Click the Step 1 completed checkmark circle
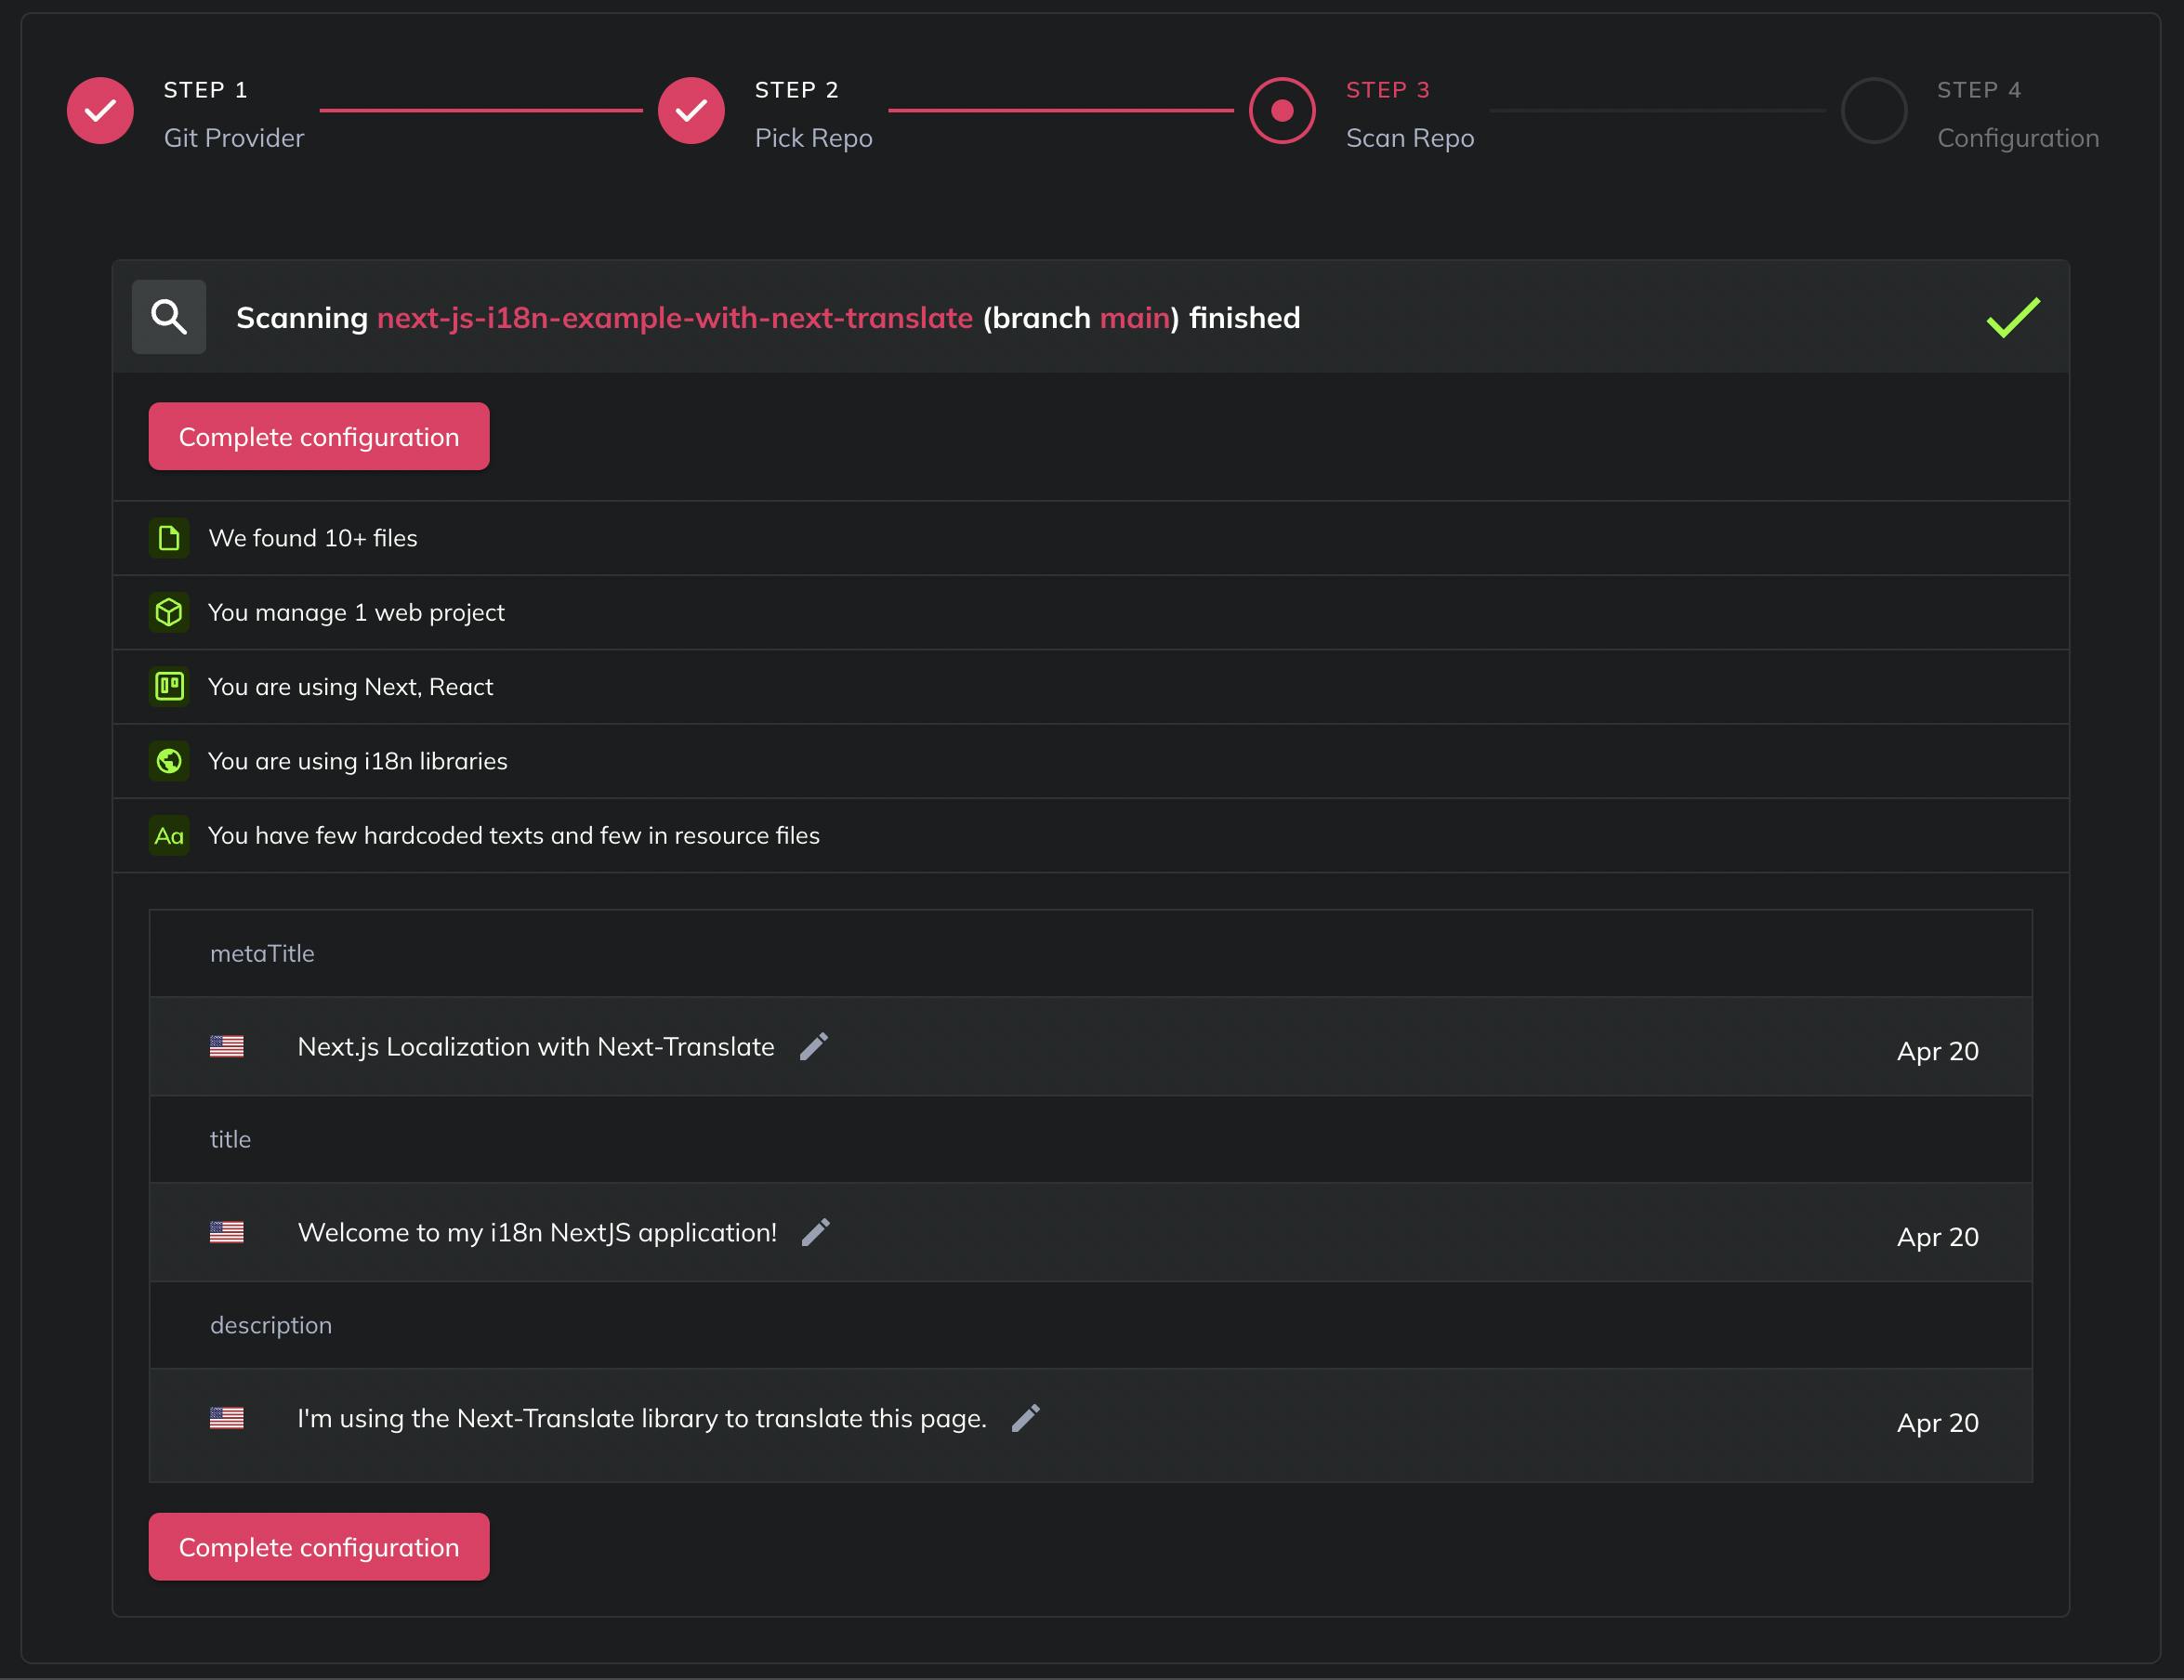This screenshot has height=1680, width=2184. [100, 111]
